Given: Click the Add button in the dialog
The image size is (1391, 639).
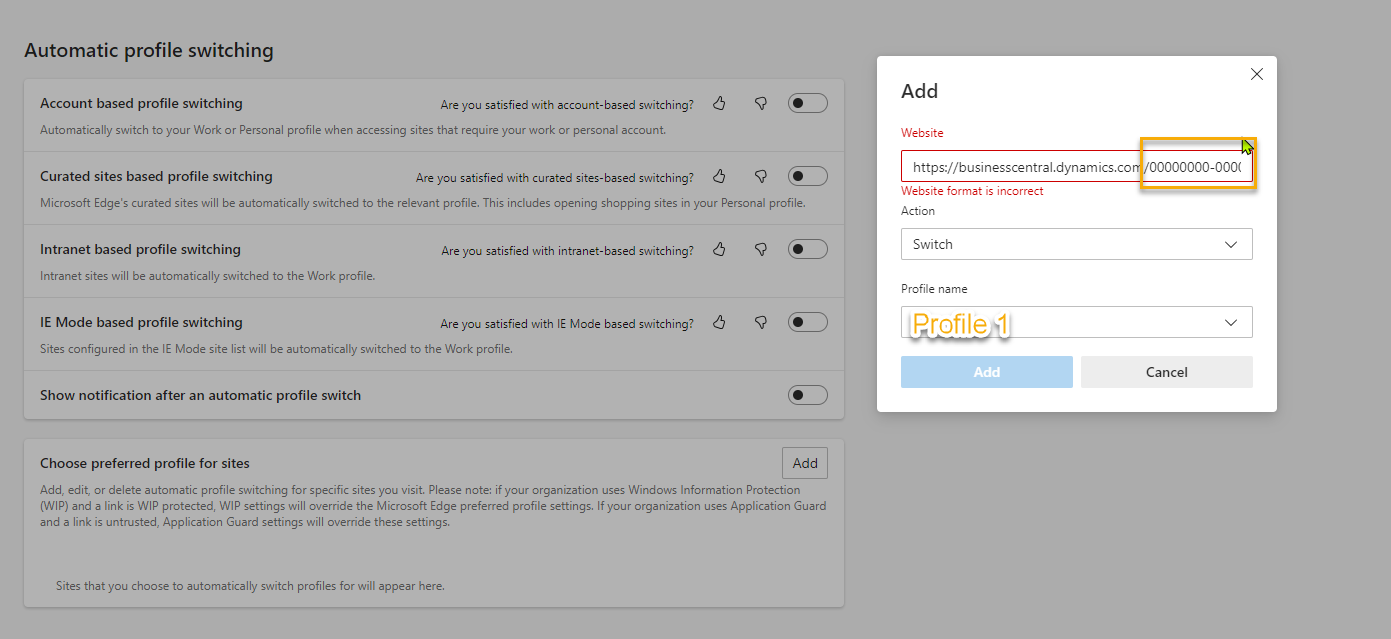Looking at the screenshot, I should [986, 371].
